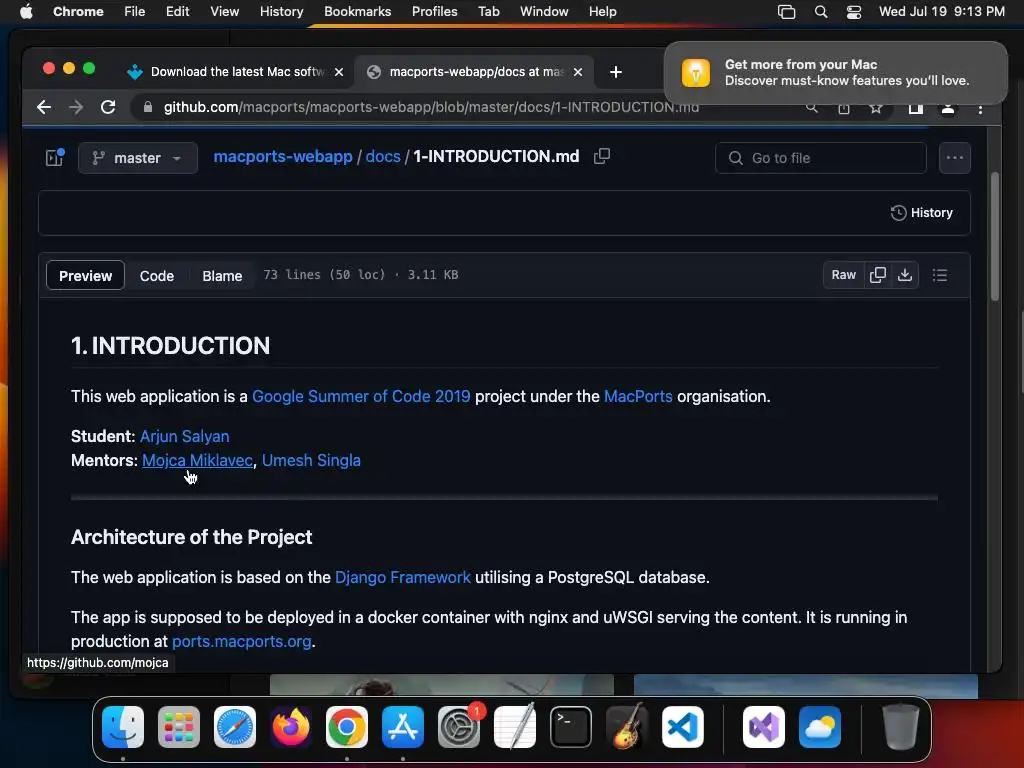Open the File menu
This screenshot has height=768, width=1024.
[135, 12]
